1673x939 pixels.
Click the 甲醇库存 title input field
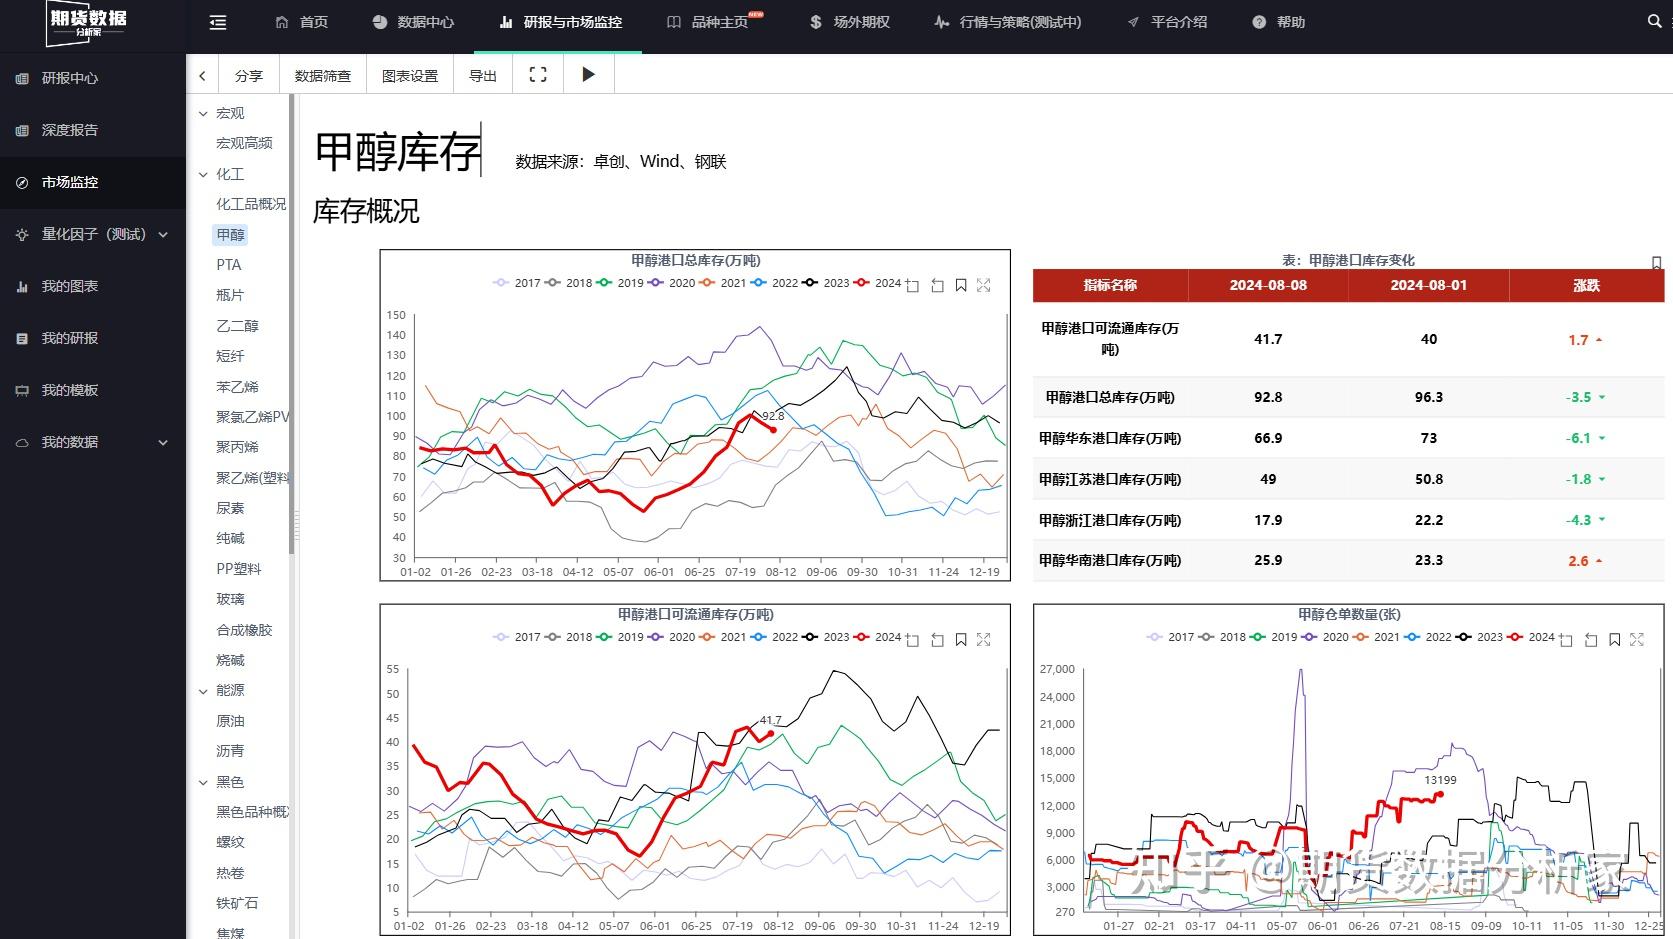[395, 150]
